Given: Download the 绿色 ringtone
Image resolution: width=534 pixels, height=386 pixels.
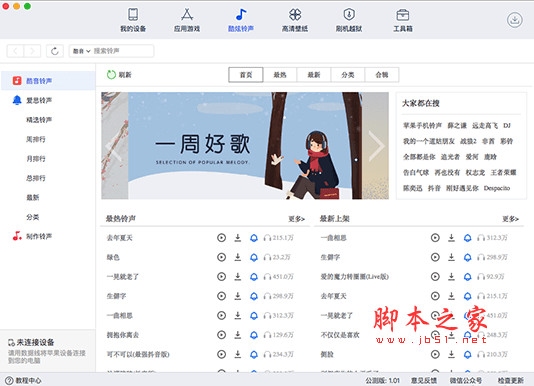Looking at the screenshot, I should 238,257.
